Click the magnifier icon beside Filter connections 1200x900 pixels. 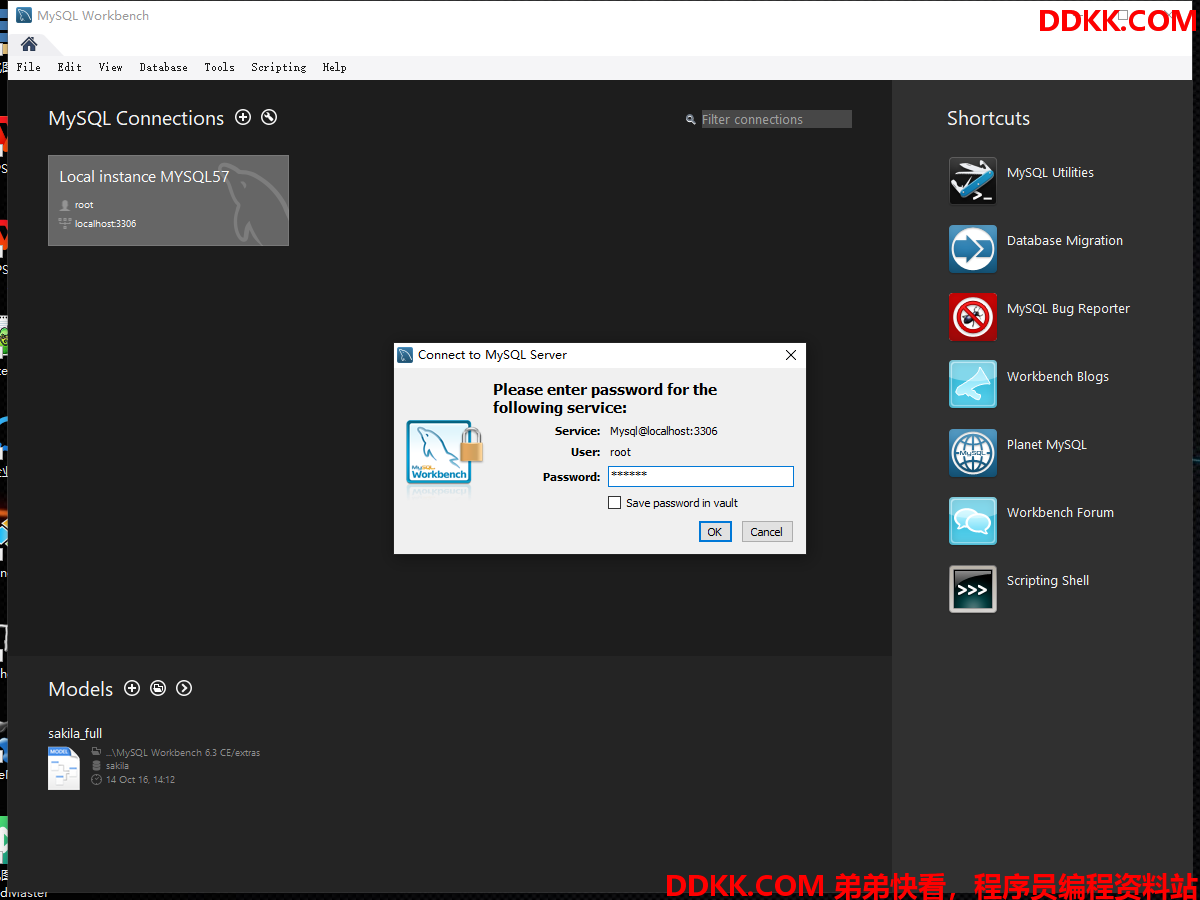coord(690,119)
